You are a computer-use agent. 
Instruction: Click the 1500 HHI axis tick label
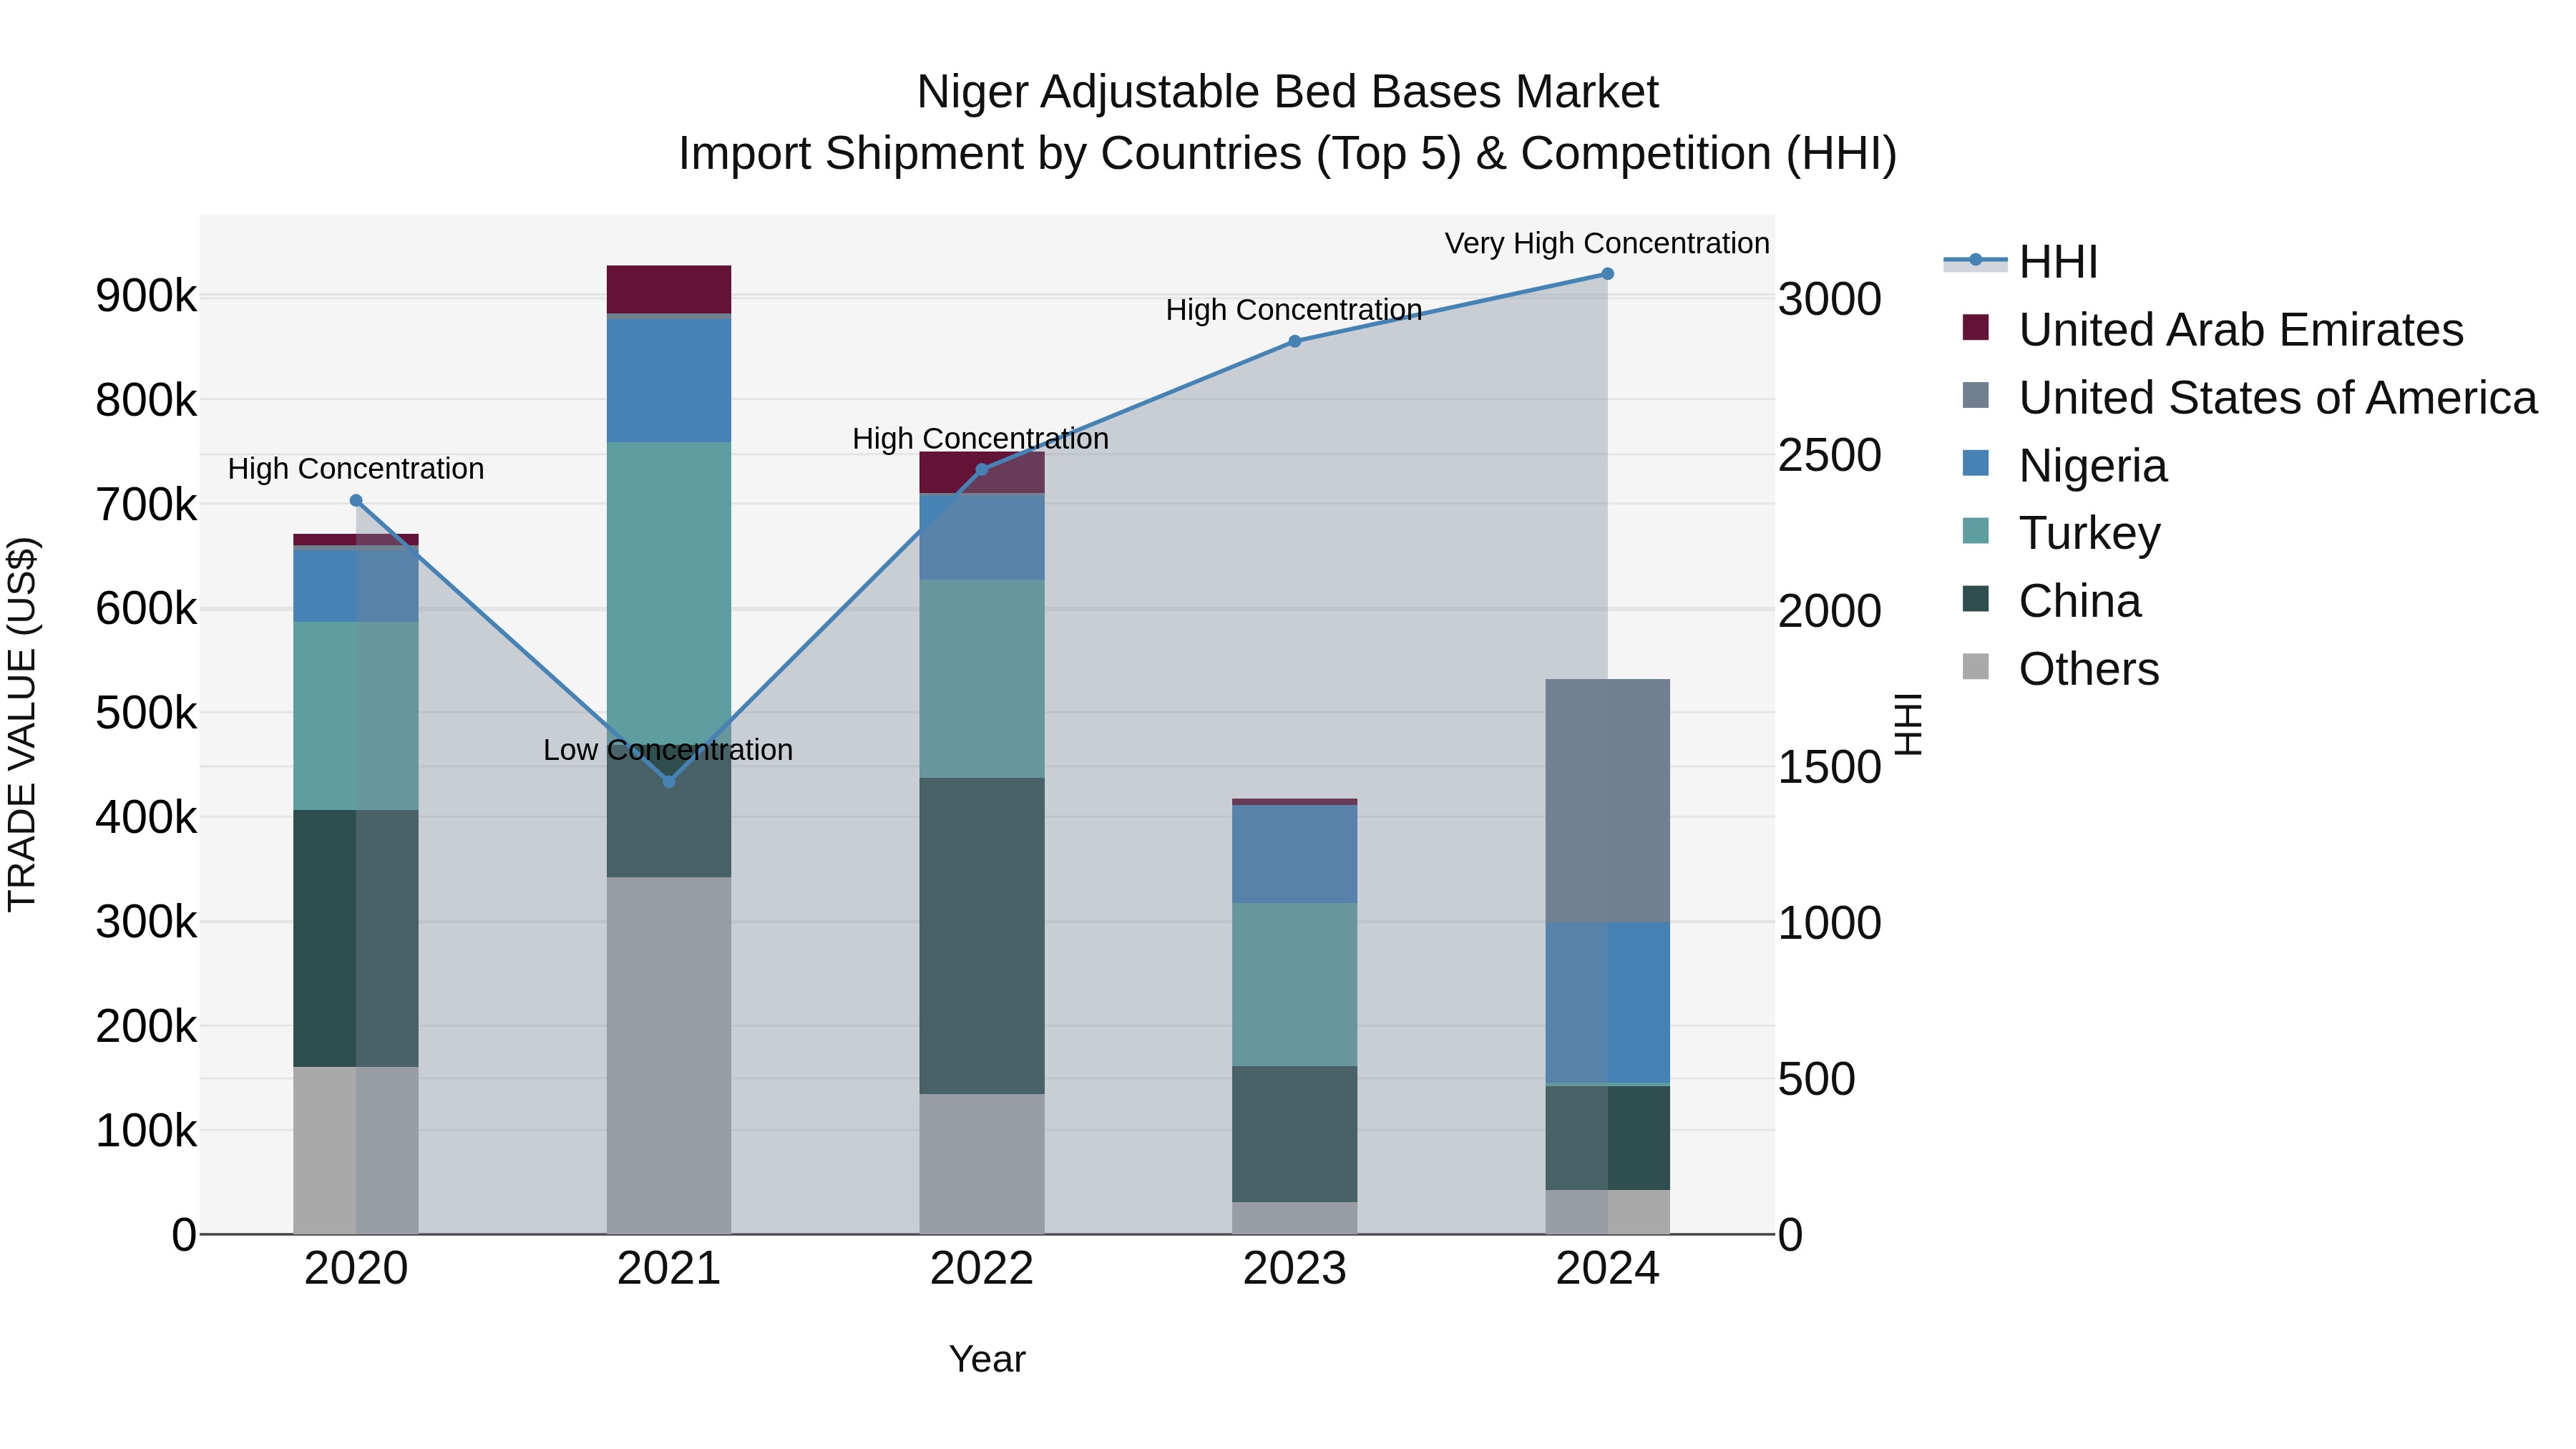coord(1830,768)
